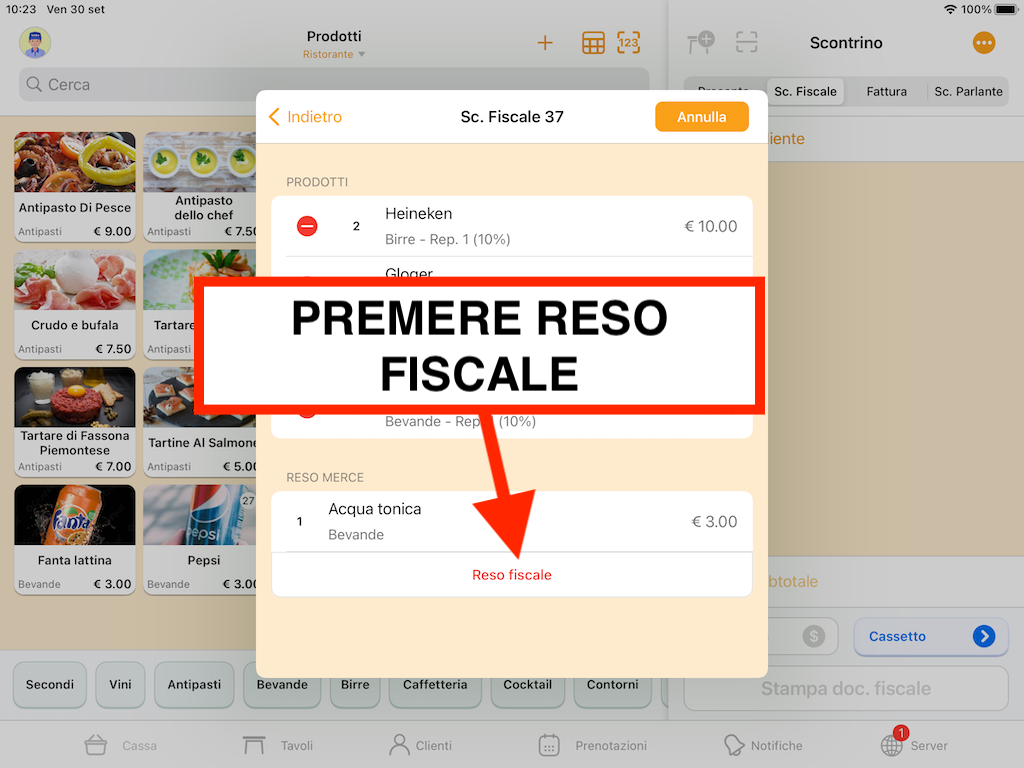Tap Heineken quantity 2

coord(356,226)
